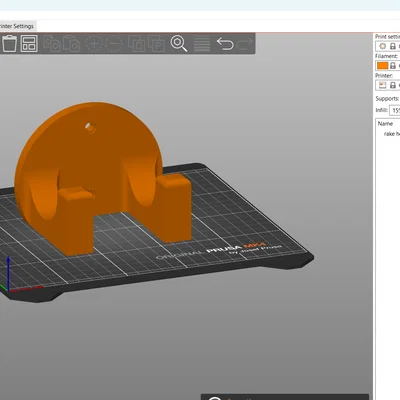The image size is (400, 400).
Task: Open the Print settings preset dropdown
Action: [x=387, y=46]
